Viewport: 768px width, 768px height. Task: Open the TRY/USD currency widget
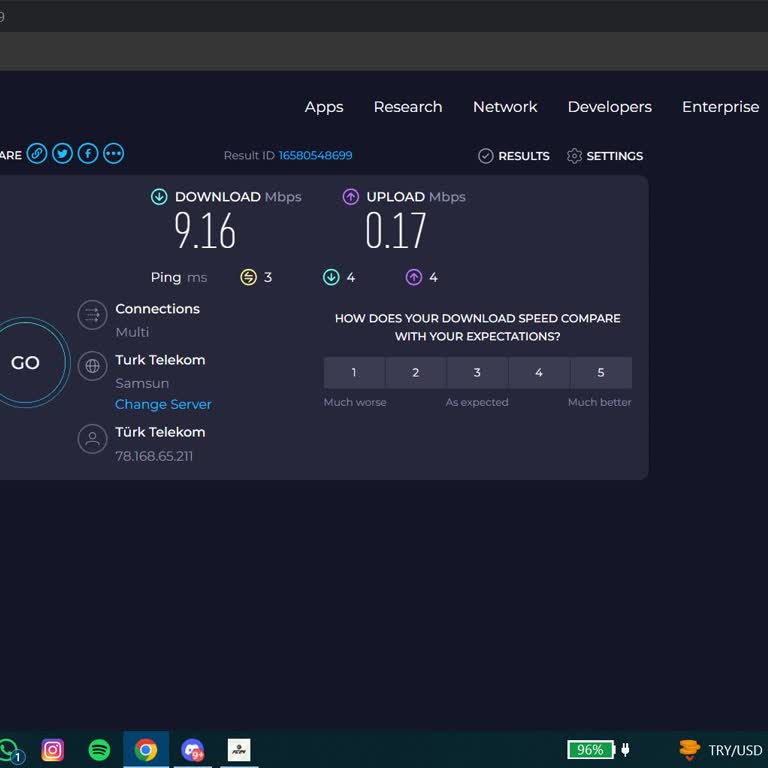[721, 750]
